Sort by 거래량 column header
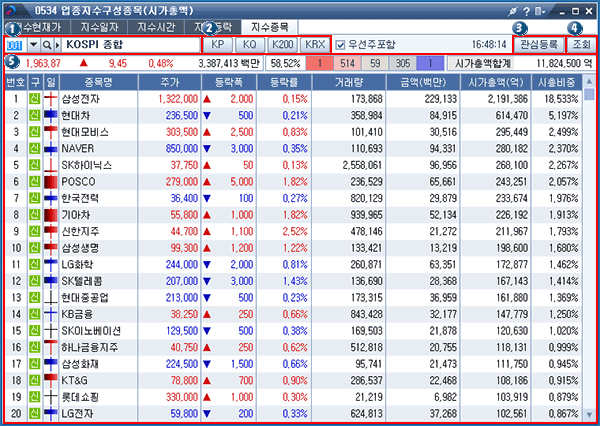 [x=349, y=82]
